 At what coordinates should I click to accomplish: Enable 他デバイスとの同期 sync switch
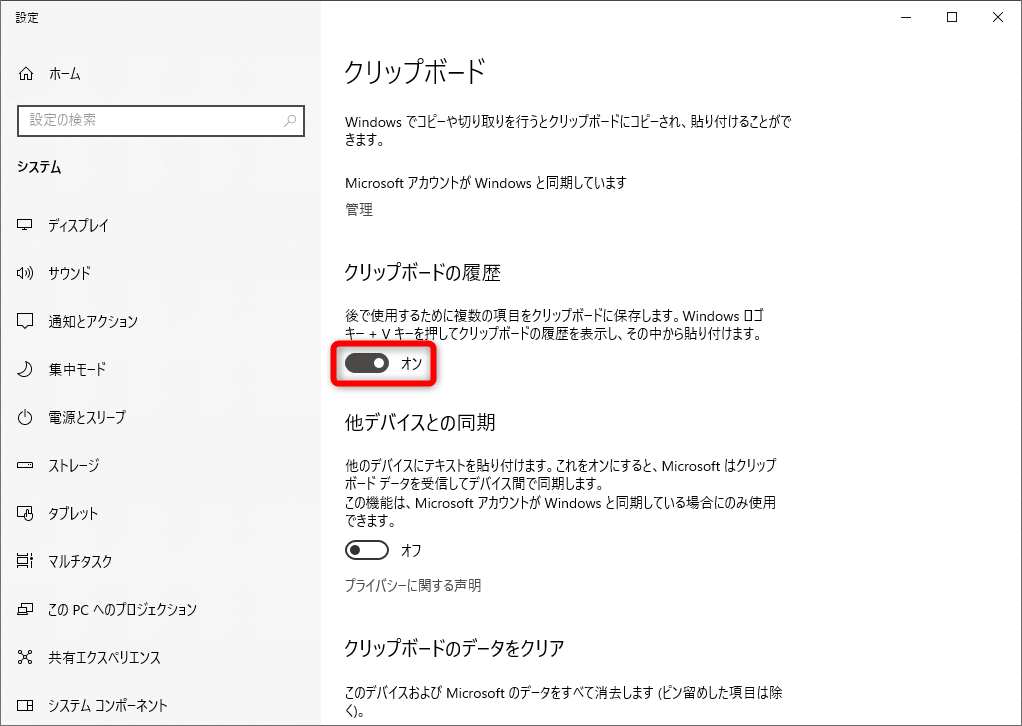pos(366,549)
